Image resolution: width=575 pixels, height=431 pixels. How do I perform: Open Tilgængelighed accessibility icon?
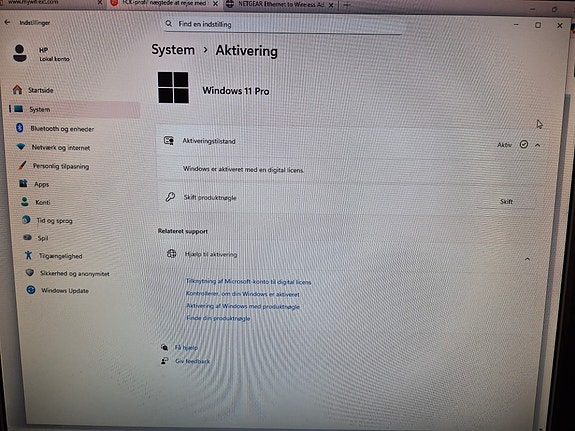(28, 255)
